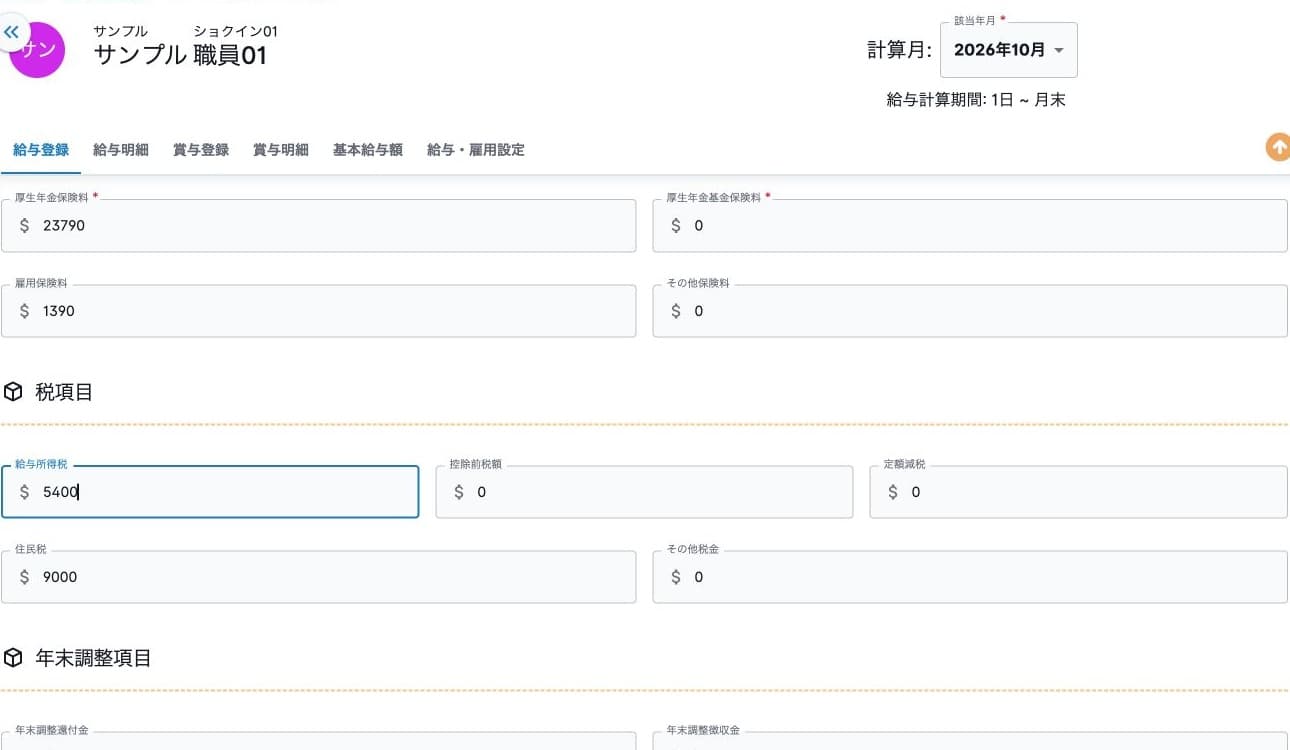Image resolution: width=1290 pixels, height=750 pixels.
Task: Click the その他保険料 input field
Action: click(970, 311)
